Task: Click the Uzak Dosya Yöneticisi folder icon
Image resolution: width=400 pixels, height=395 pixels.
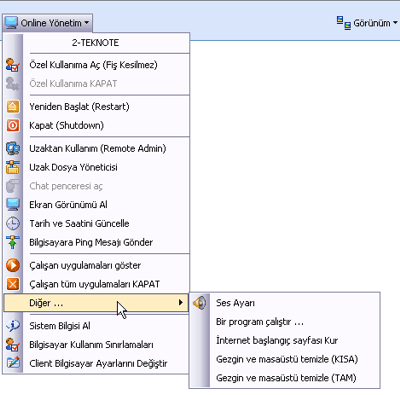Action: 13,167
